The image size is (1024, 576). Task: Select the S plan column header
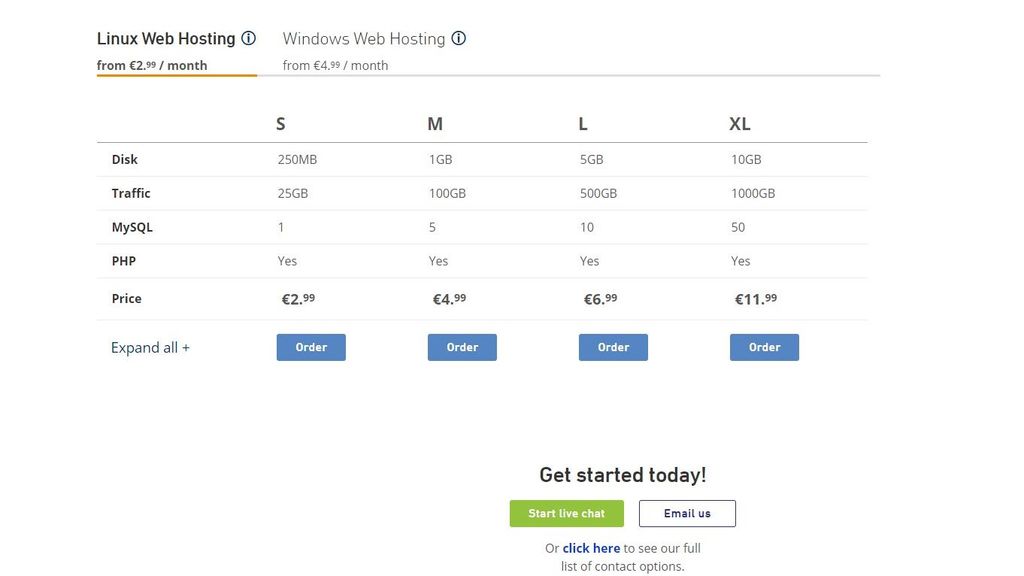point(280,124)
